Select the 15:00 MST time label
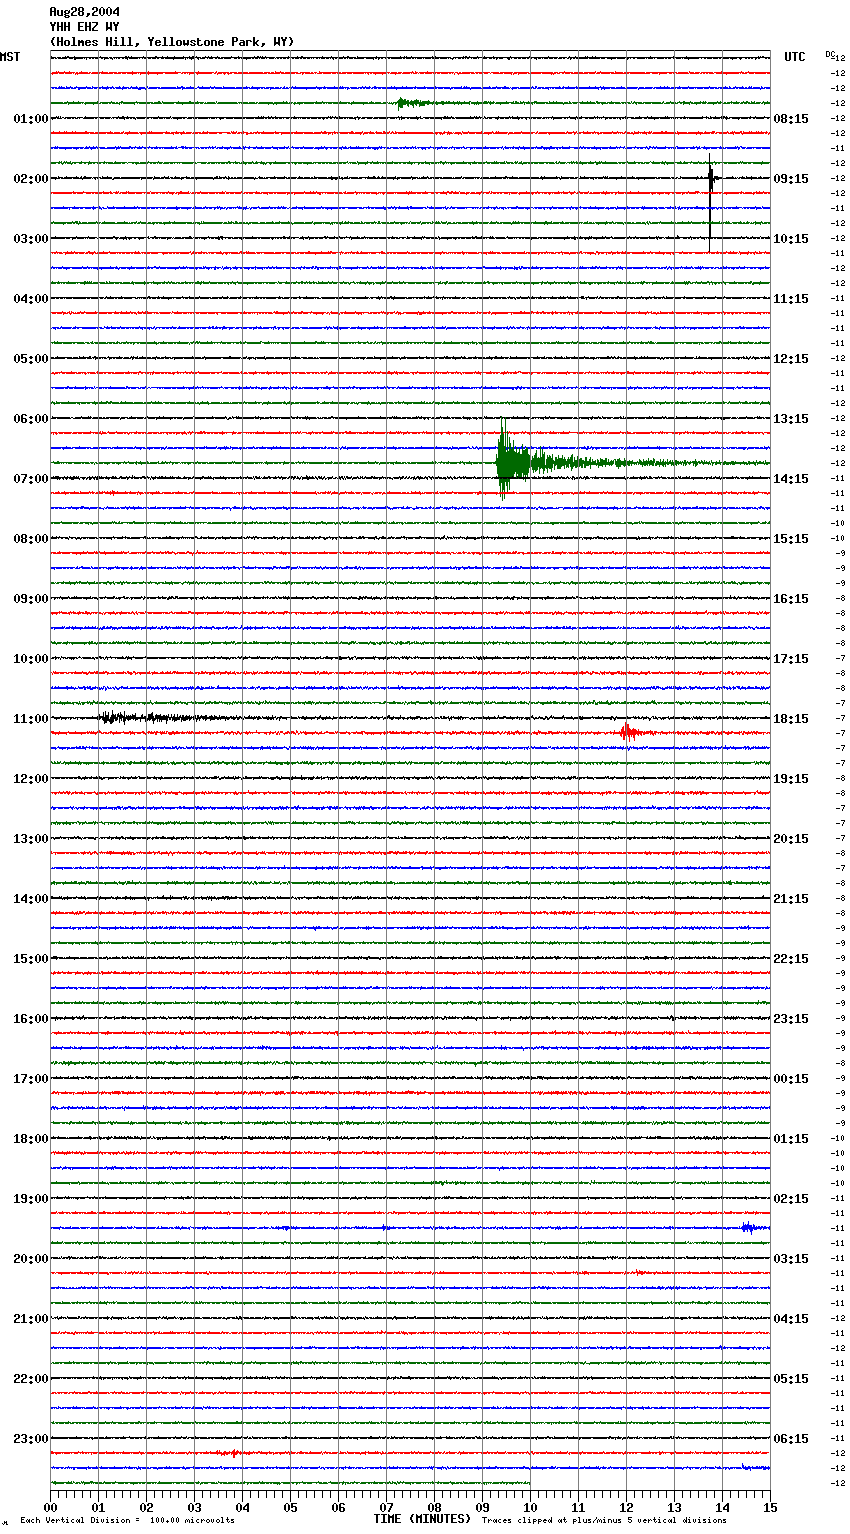The width and height of the screenshot is (850, 1534). (31, 959)
